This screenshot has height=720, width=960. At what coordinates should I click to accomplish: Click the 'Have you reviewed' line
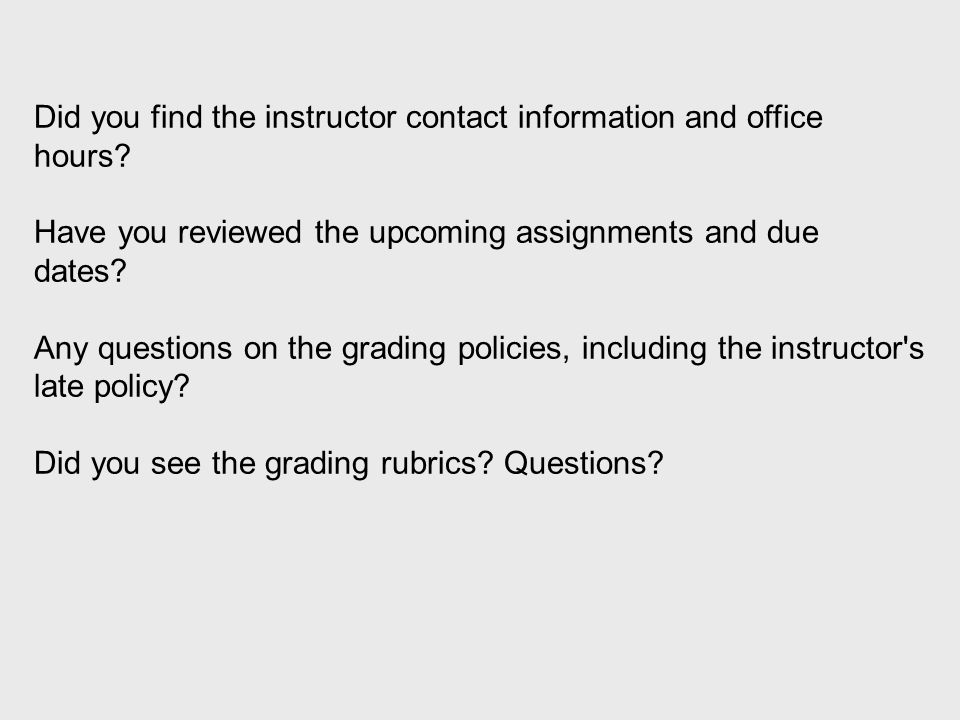[426, 233]
